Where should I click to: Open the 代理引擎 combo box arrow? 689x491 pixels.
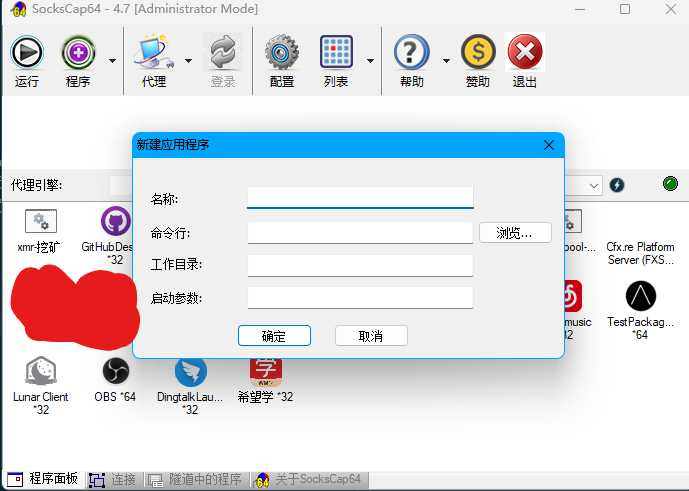[x=594, y=185]
